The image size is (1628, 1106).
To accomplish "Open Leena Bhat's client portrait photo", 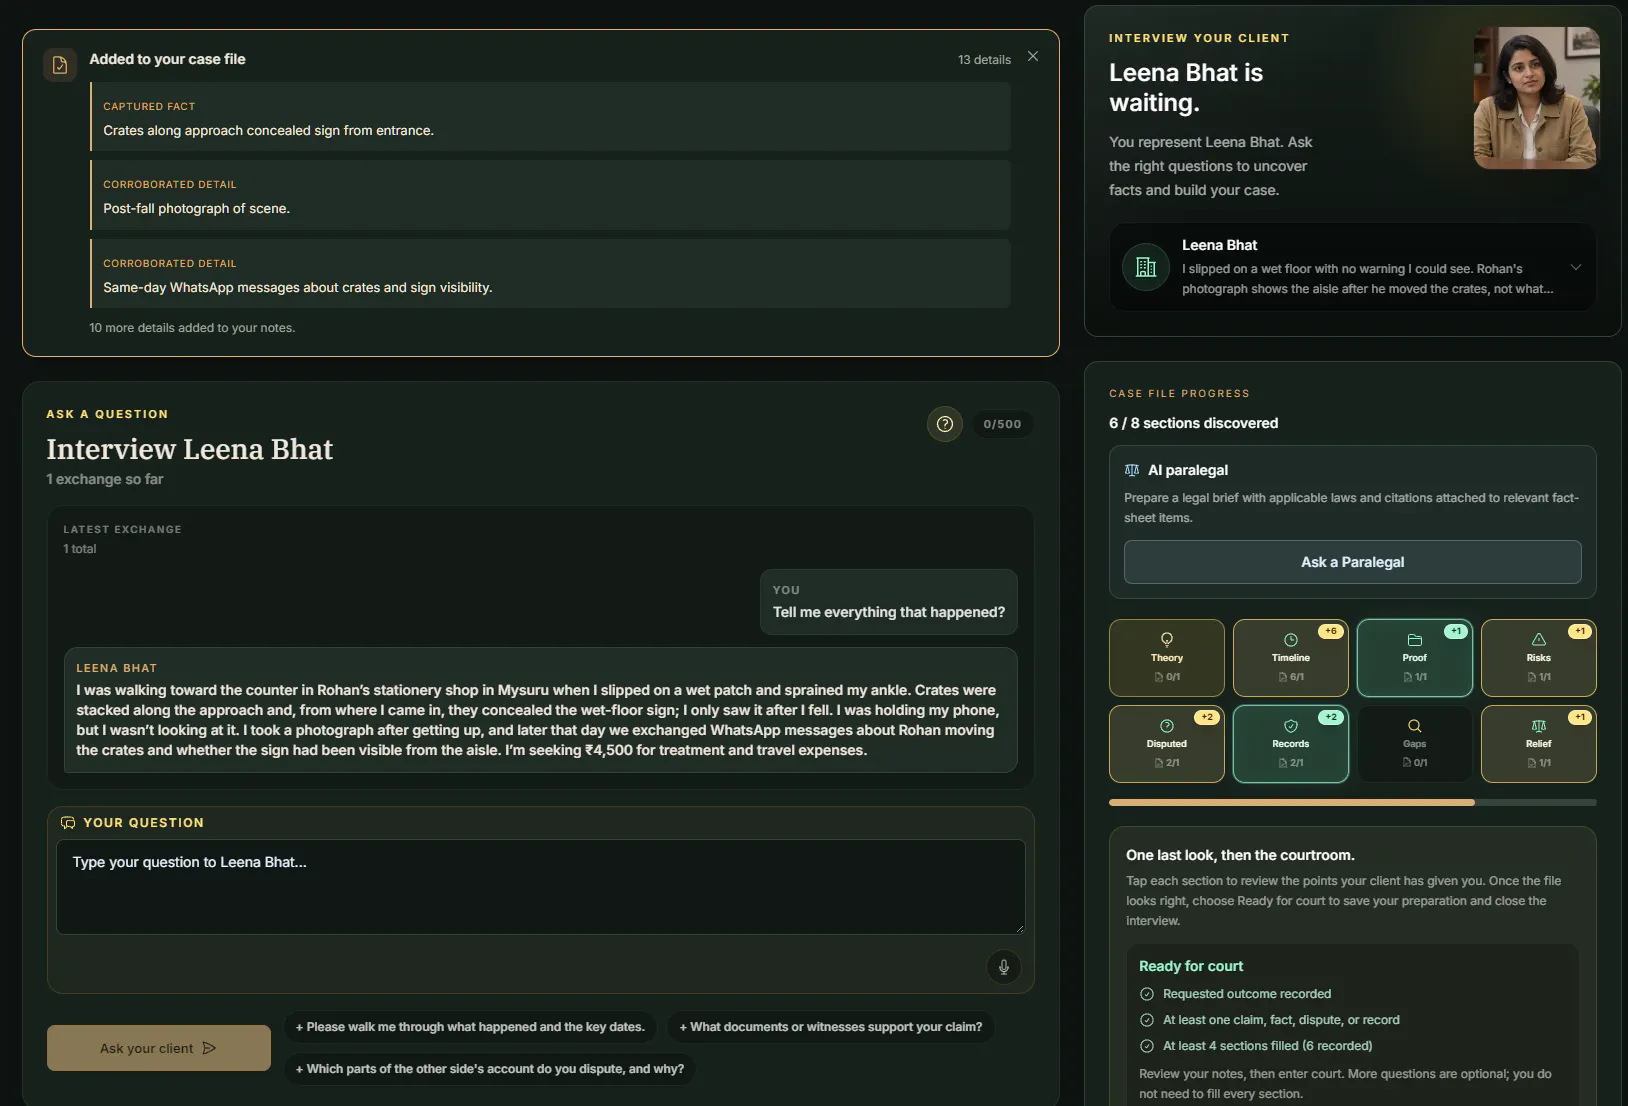I will click(x=1536, y=98).
